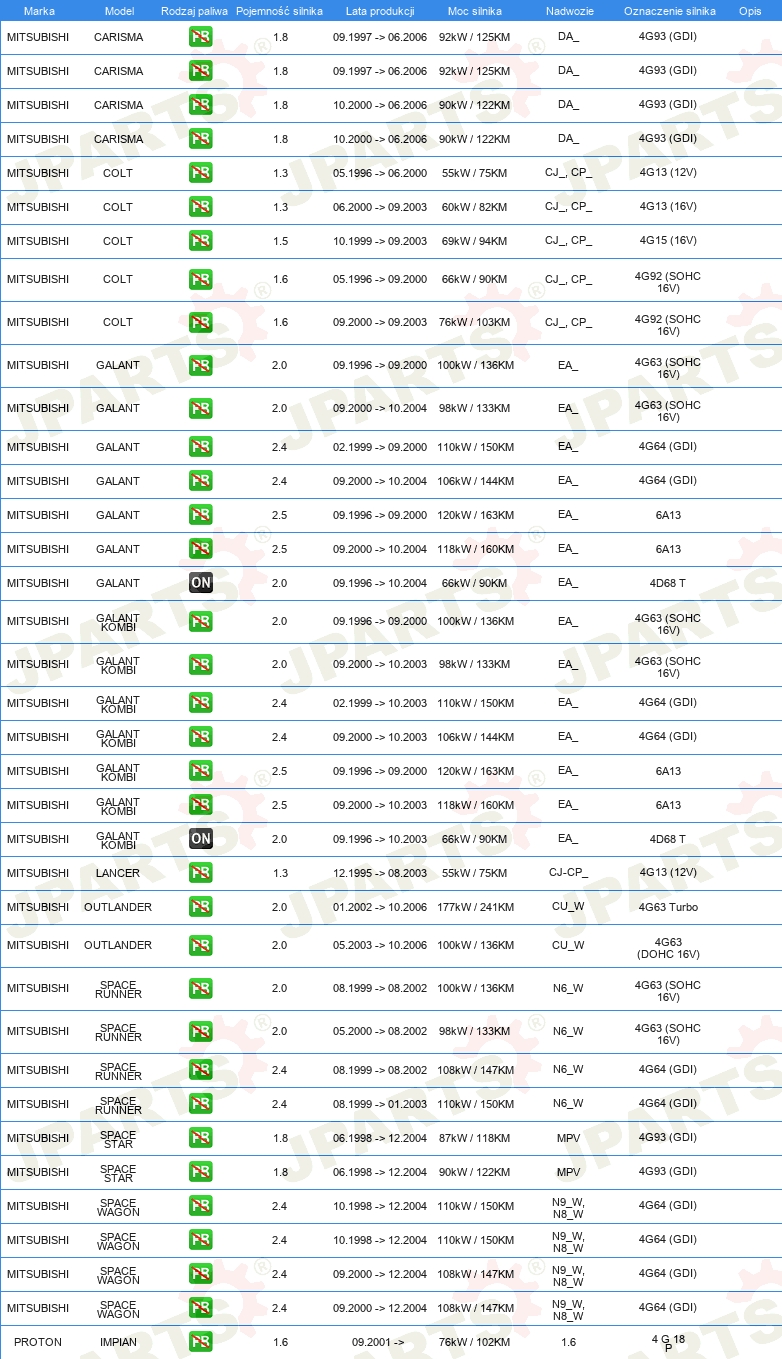
Task: Select petrol icon of GALANT KOMBI 120kW / 163KM
Action: click(x=201, y=771)
